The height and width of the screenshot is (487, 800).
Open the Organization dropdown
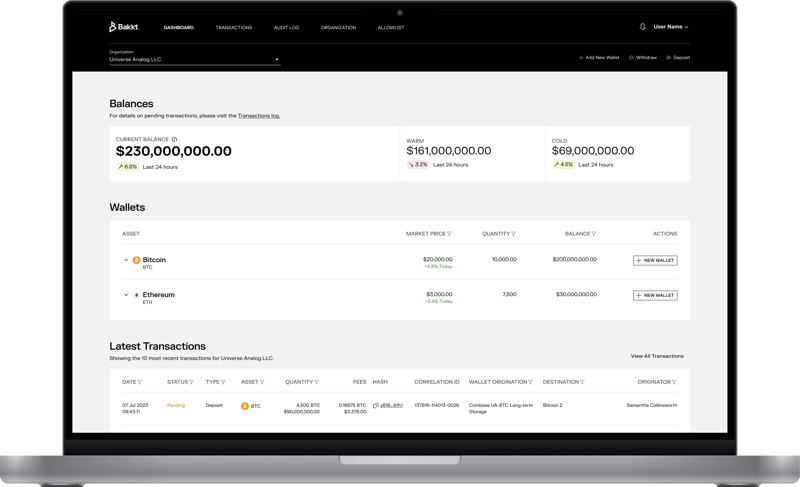[x=194, y=59]
